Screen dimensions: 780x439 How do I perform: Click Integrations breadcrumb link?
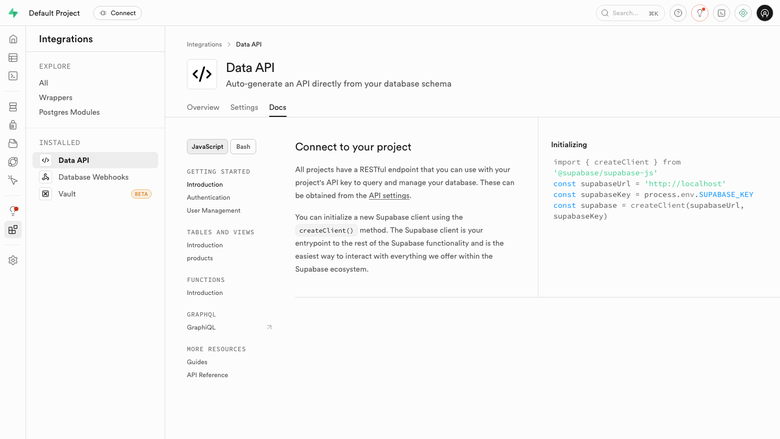tap(204, 44)
